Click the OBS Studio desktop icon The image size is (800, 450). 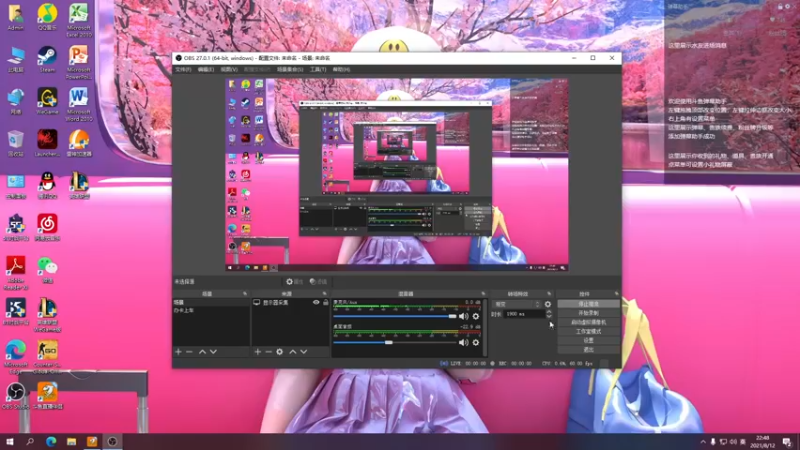(16, 397)
